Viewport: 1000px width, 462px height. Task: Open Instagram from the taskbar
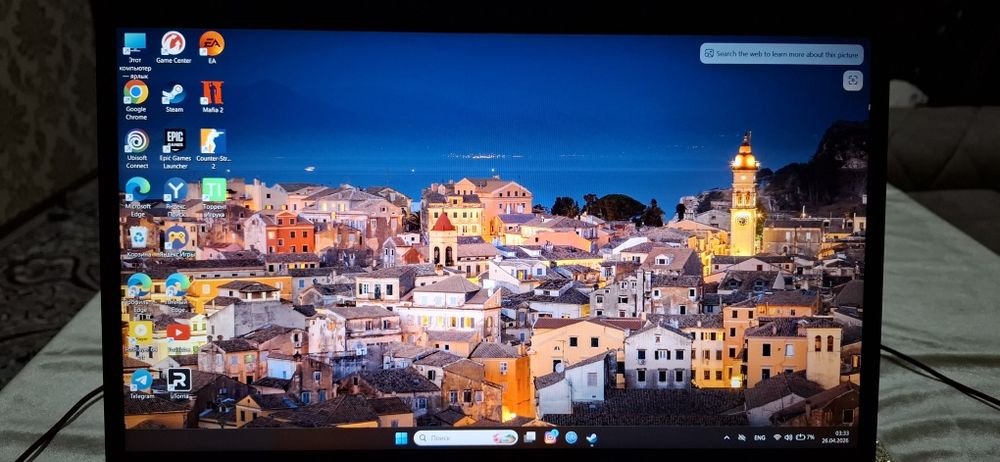tap(550, 437)
